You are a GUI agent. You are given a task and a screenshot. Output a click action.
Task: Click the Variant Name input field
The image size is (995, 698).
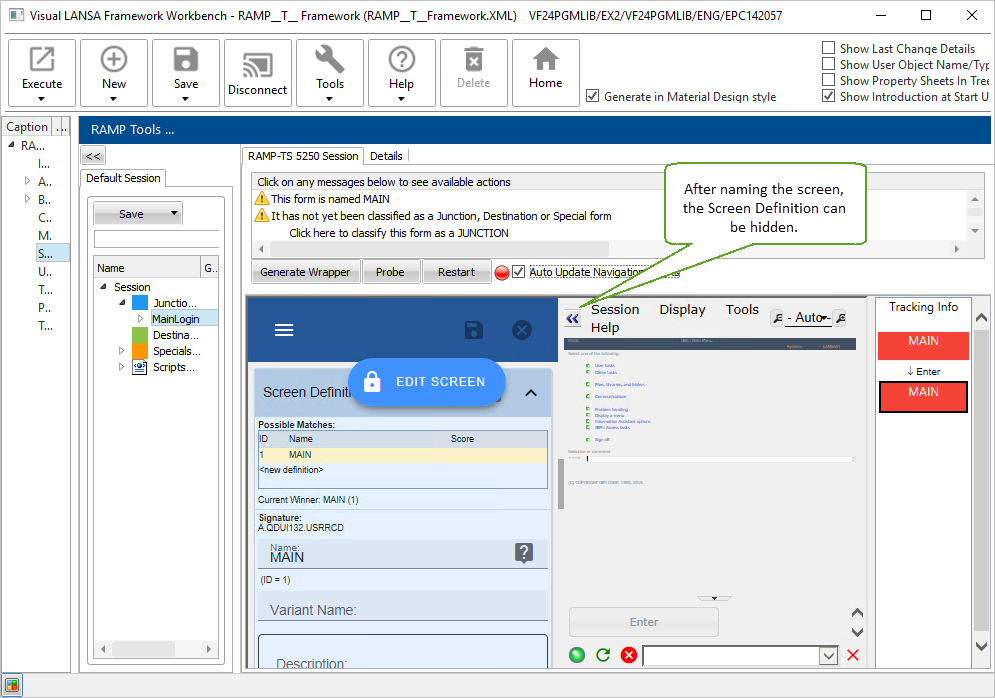coord(402,610)
